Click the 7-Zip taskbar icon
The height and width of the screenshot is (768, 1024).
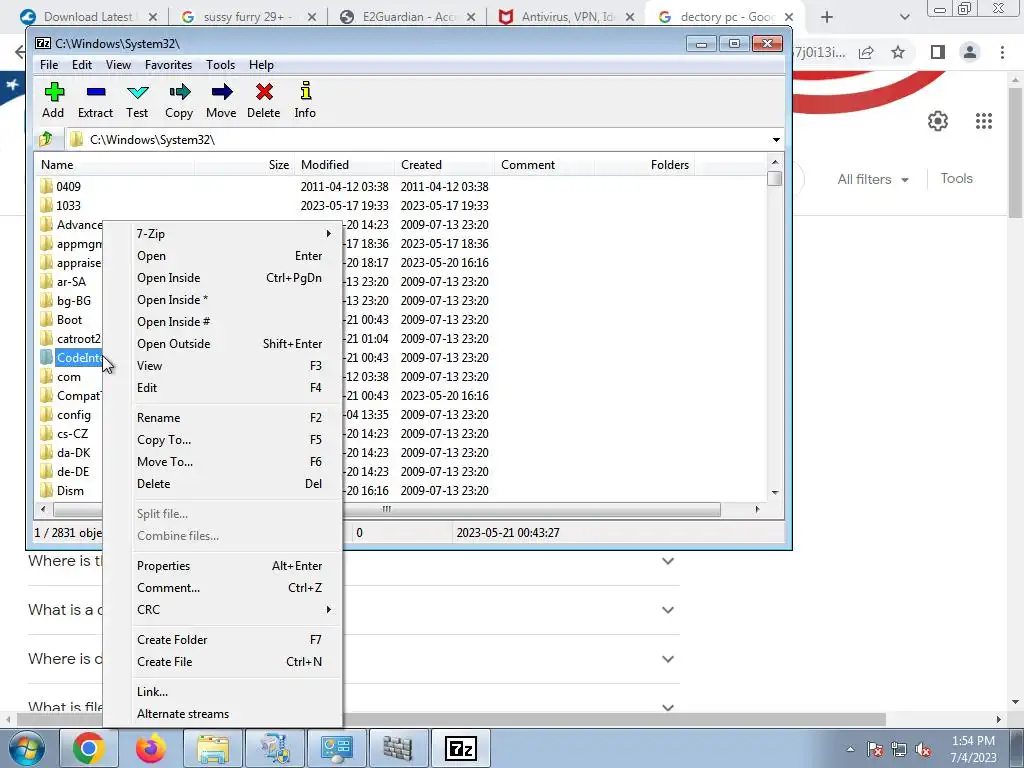(460, 748)
